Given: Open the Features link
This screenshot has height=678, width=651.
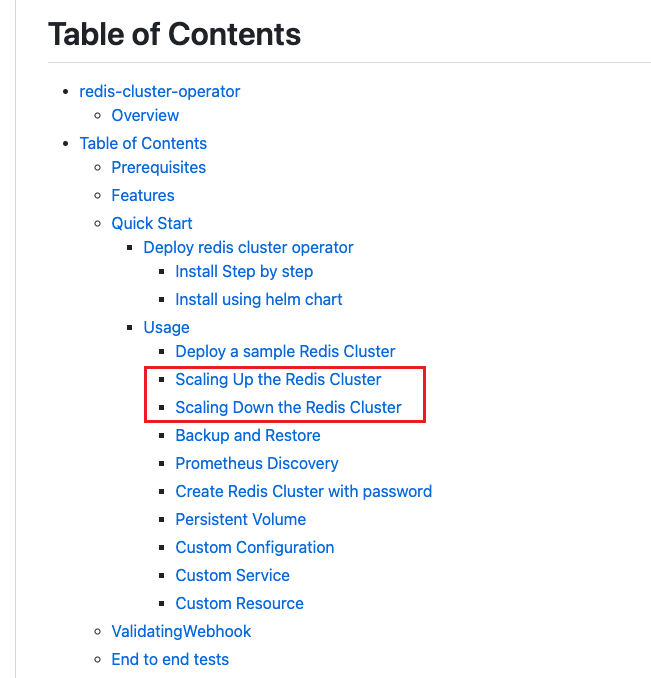Looking at the screenshot, I should pyautogui.click(x=143, y=195).
